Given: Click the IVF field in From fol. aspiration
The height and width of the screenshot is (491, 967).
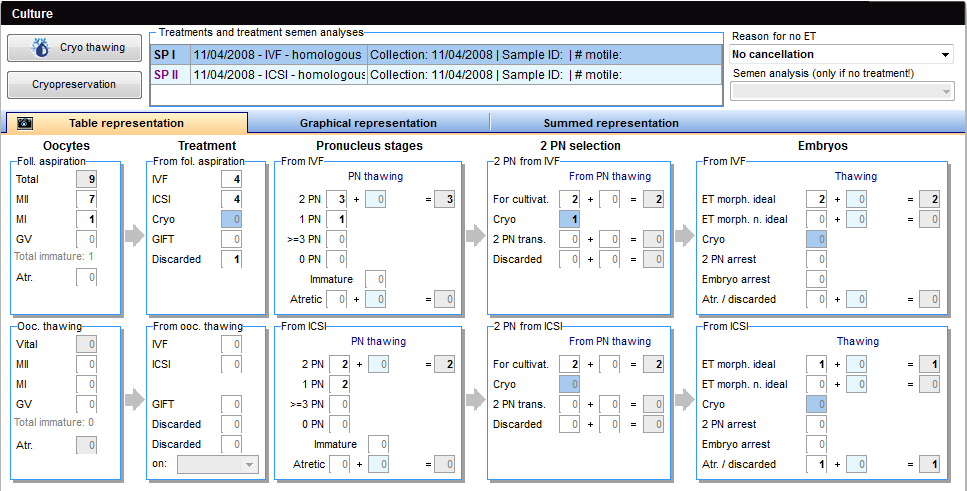Looking at the screenshot, I should click(x=231, y=179).
